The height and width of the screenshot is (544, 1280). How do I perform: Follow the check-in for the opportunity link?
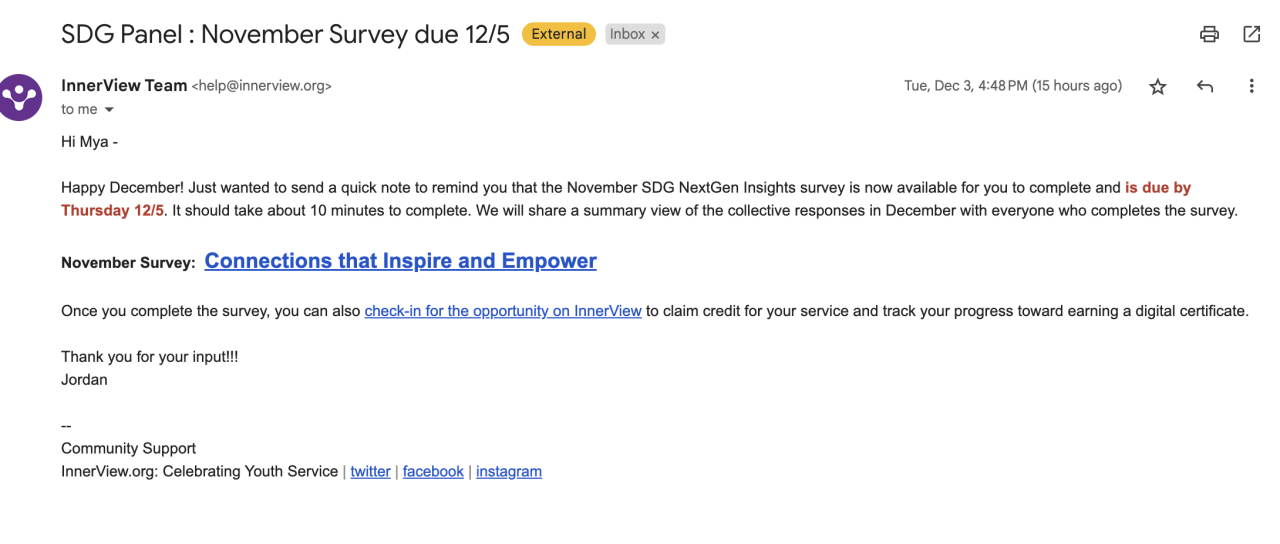point(503,311)
